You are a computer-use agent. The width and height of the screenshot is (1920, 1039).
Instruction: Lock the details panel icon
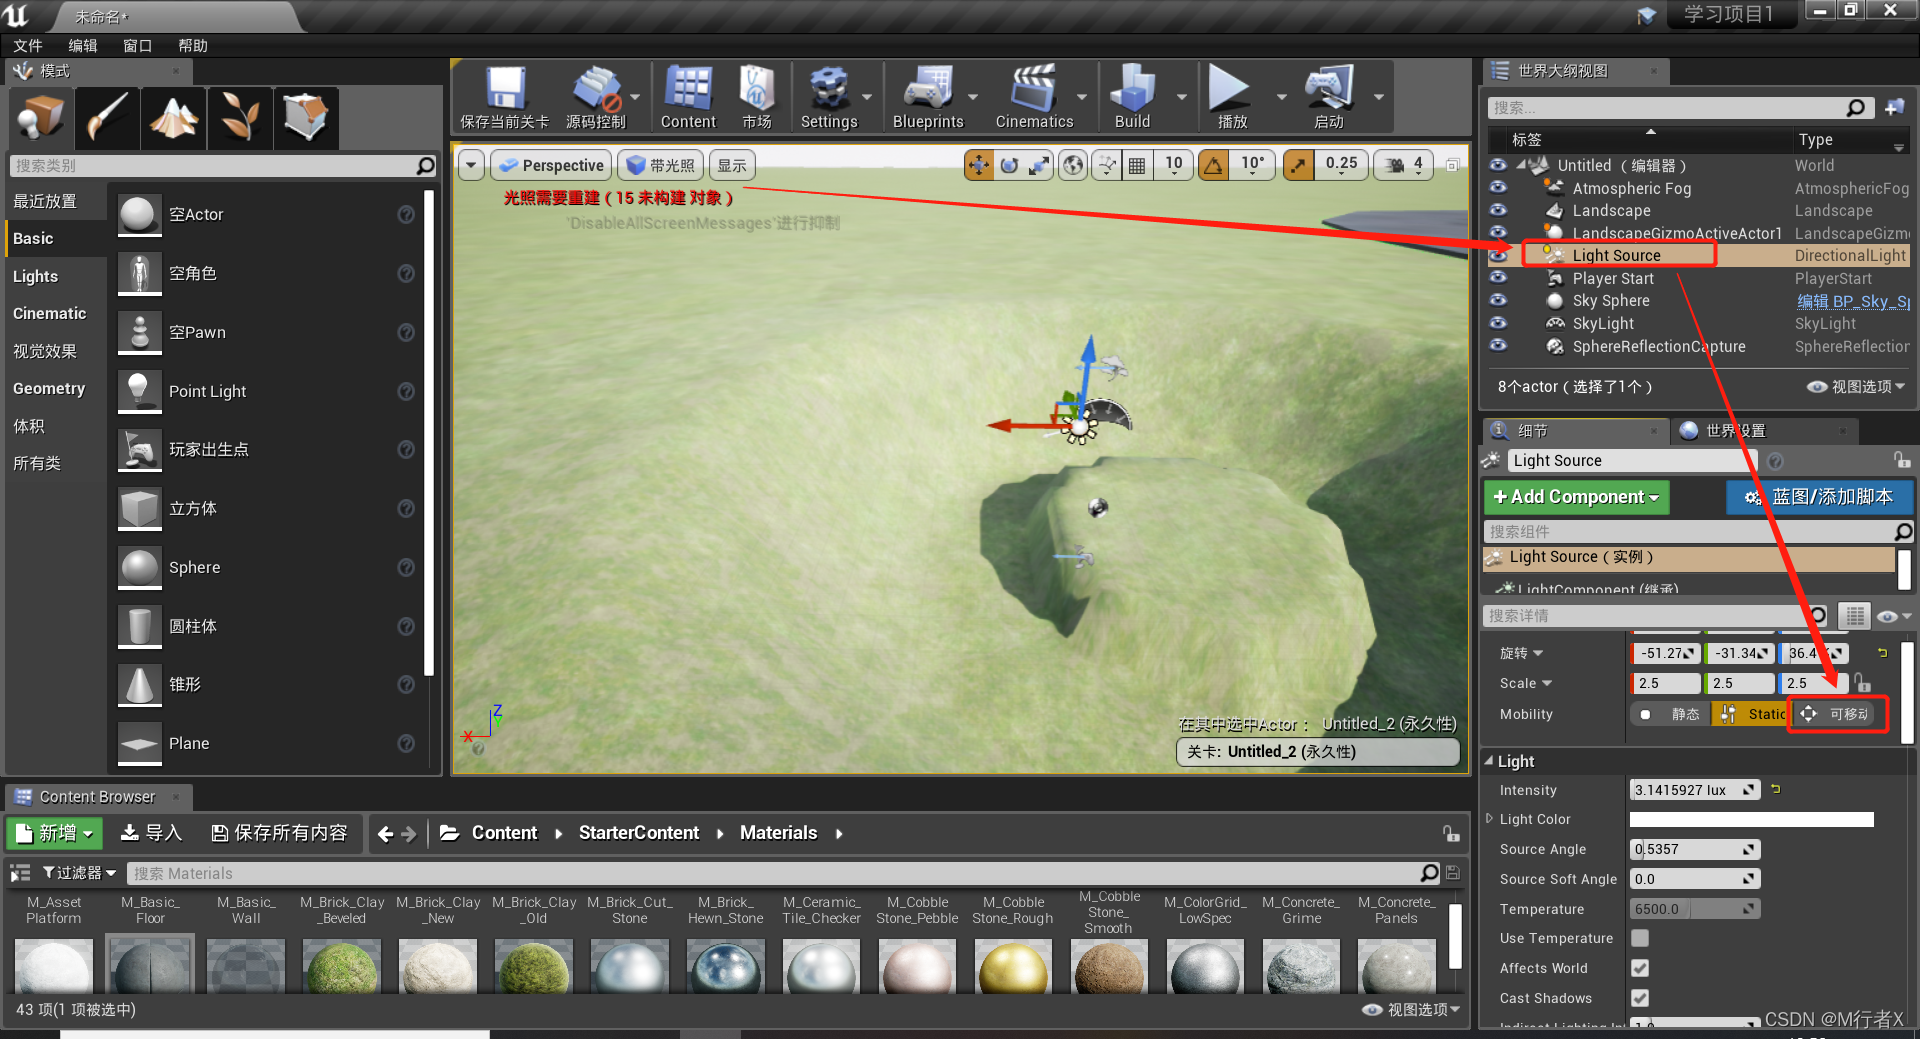[x=1901, y=460]
